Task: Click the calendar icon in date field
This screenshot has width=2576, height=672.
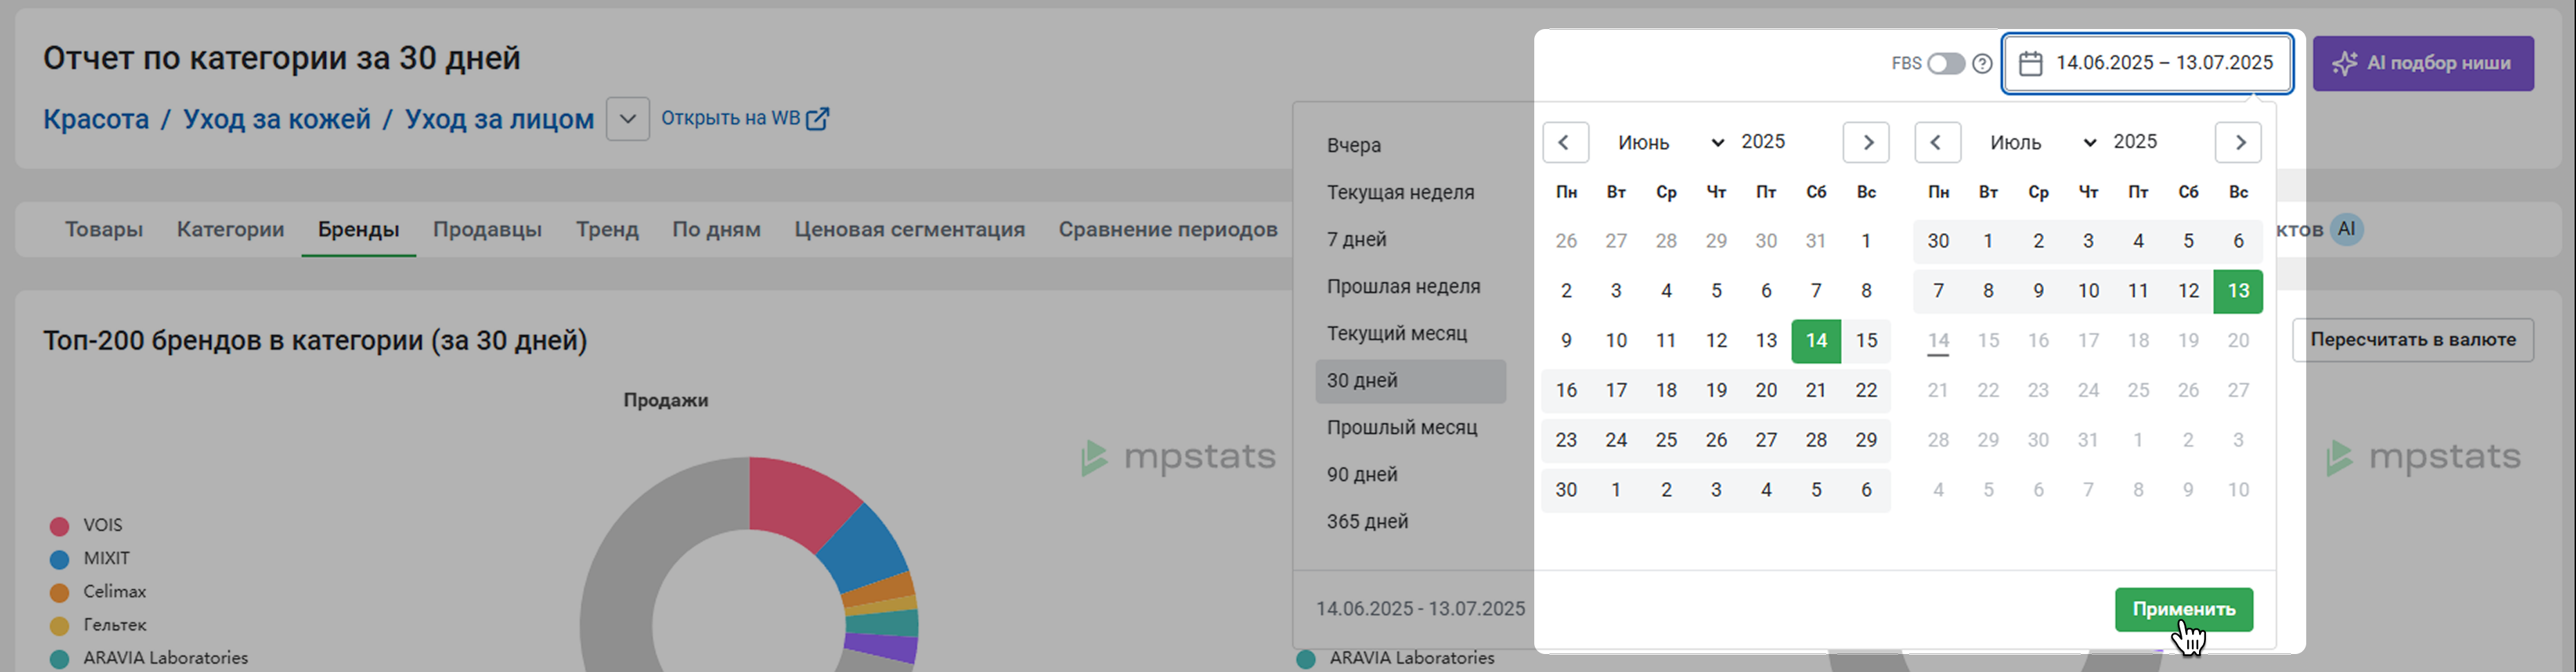Action: [x=2030, y=63]
